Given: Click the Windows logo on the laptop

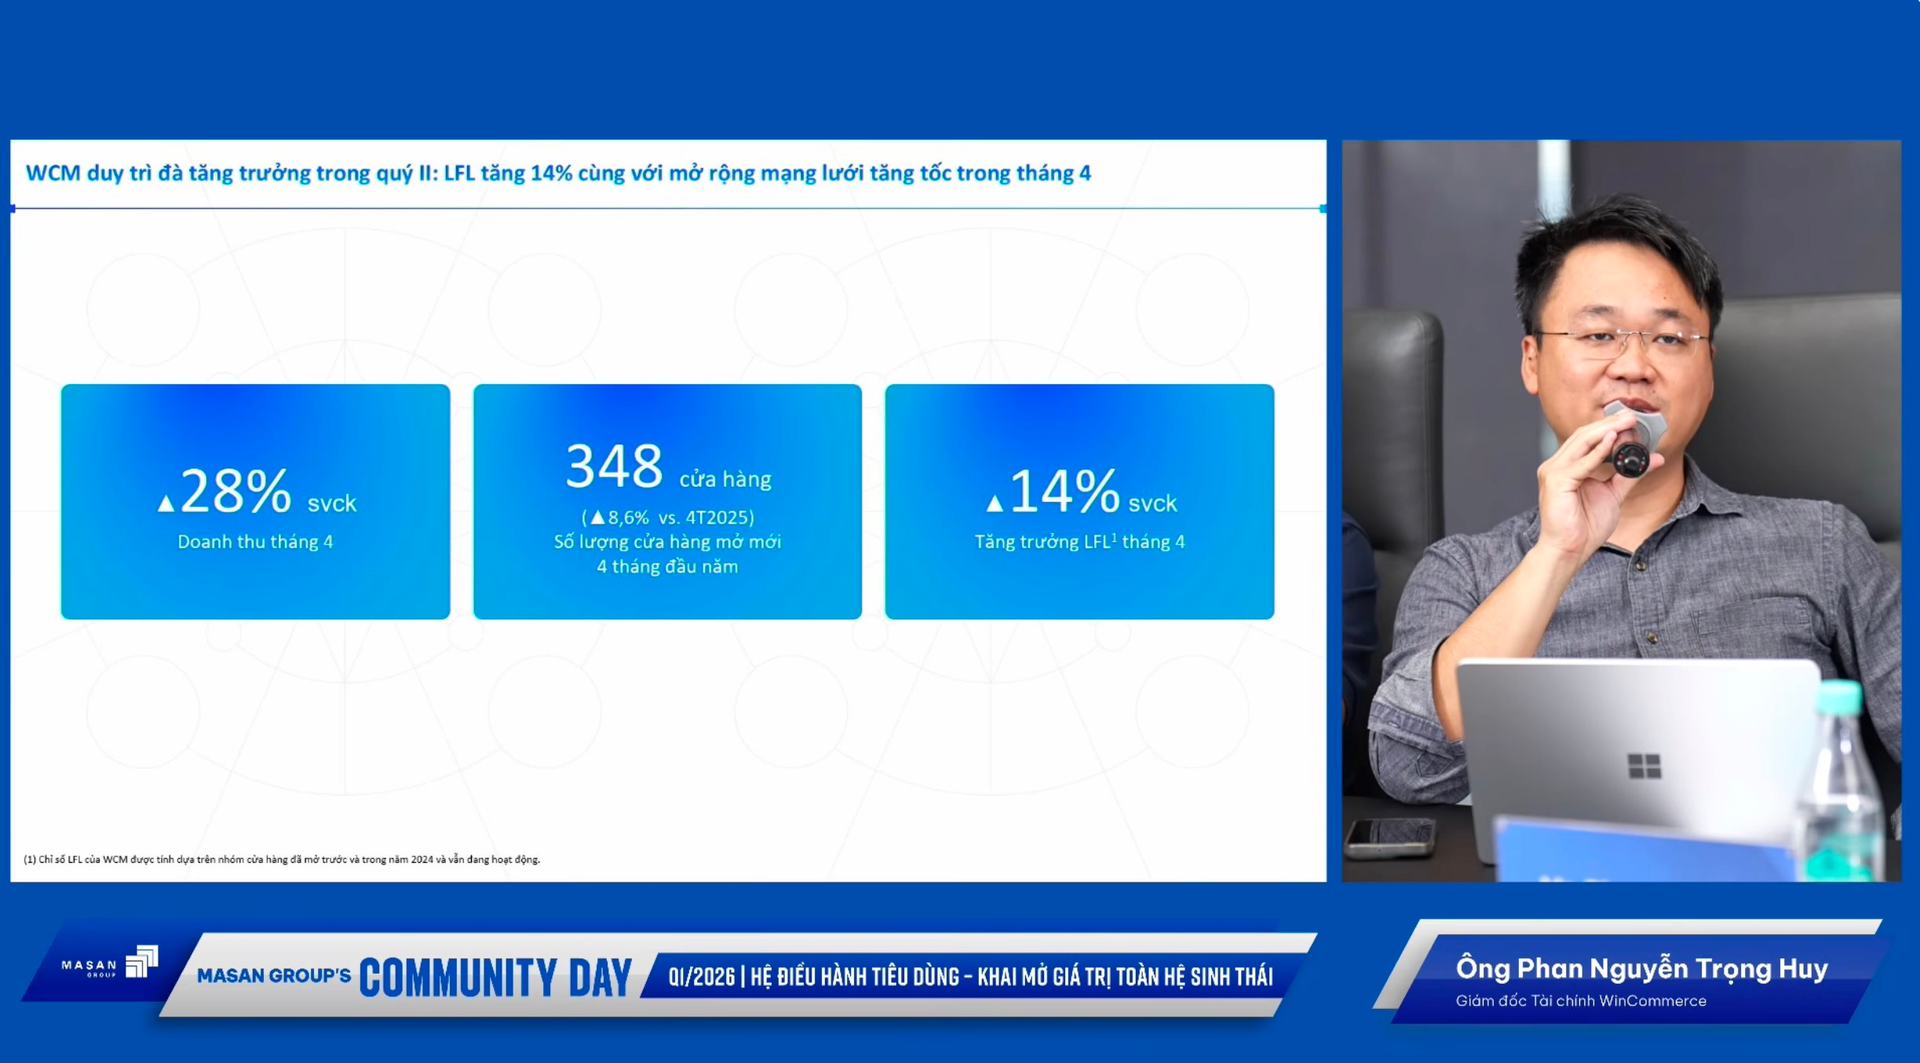Looking at the screenshot, I should tap(1644, 766).
